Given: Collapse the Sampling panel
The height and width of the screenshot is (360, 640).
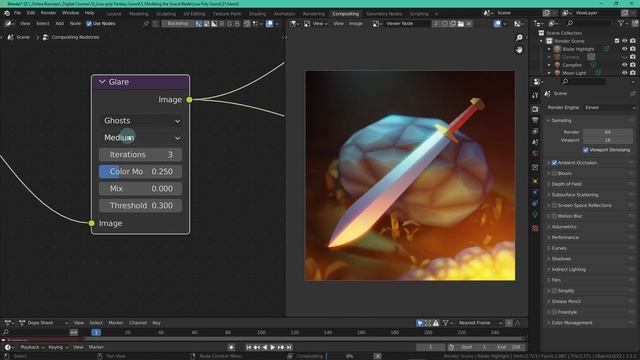Looking at the screenshot, I should point(548,120).
